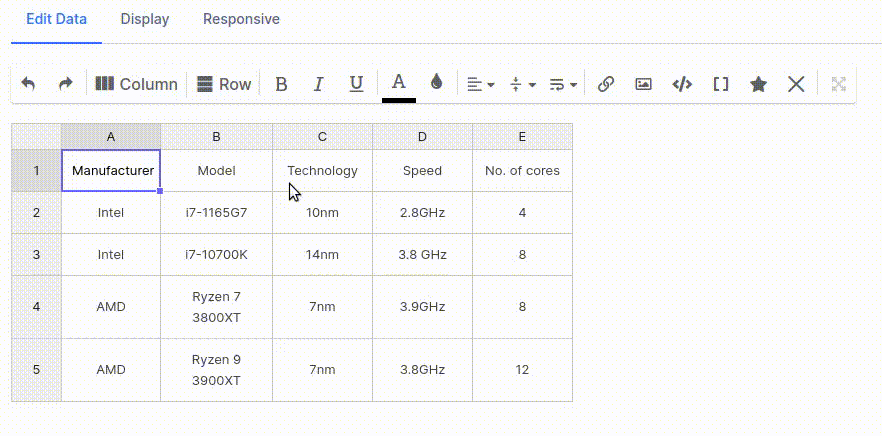Expand horizontal alignment dropdown
The image size is (882, 436).
(x=481, y=85)
